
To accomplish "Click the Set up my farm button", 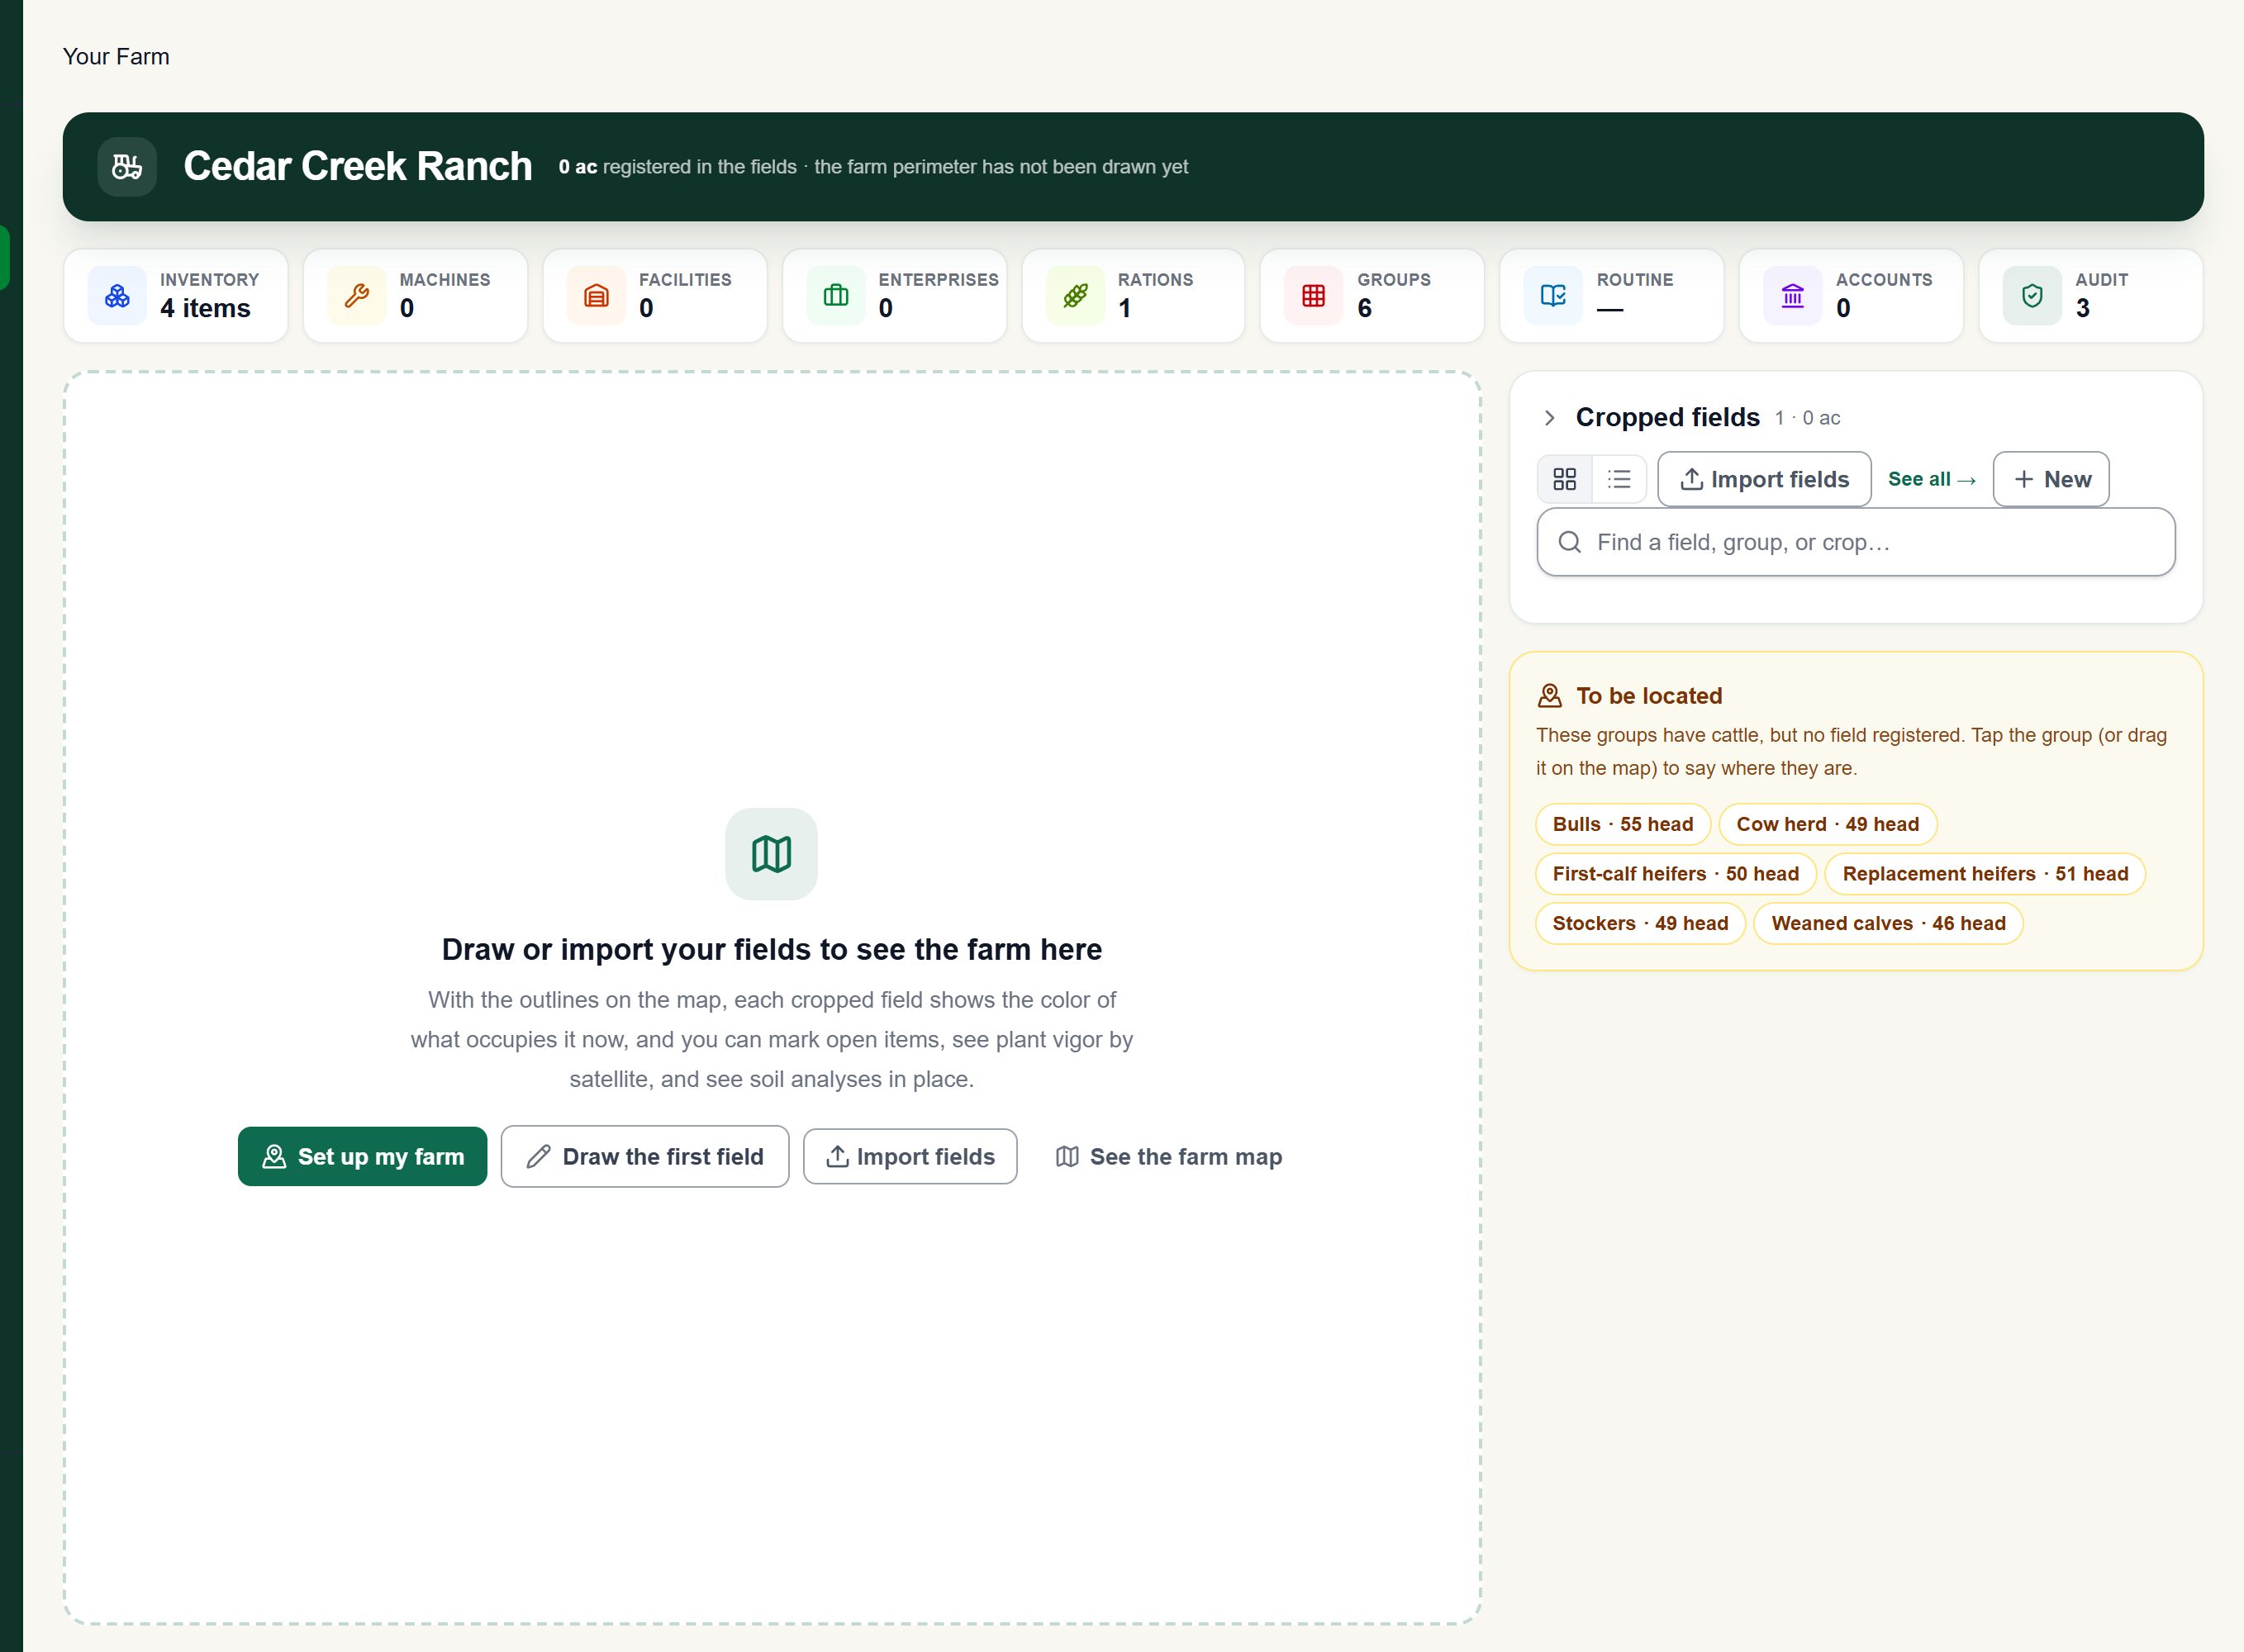I will (362, 1157).
